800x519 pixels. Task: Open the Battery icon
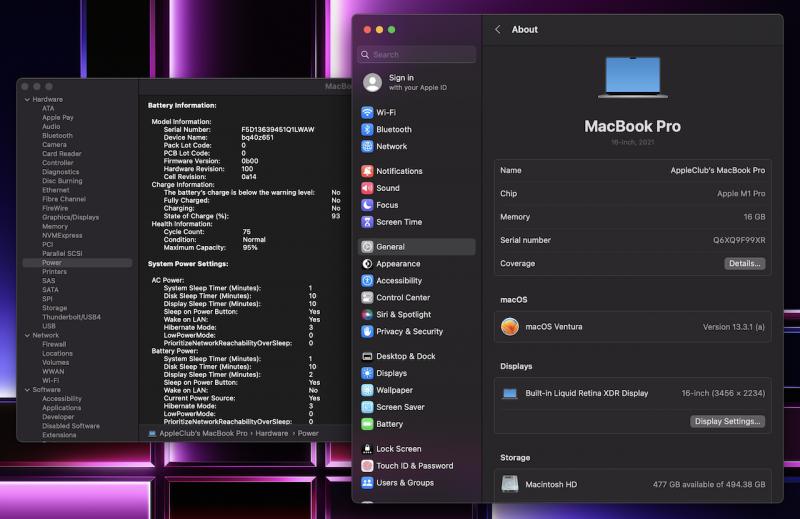click(367, 424)
